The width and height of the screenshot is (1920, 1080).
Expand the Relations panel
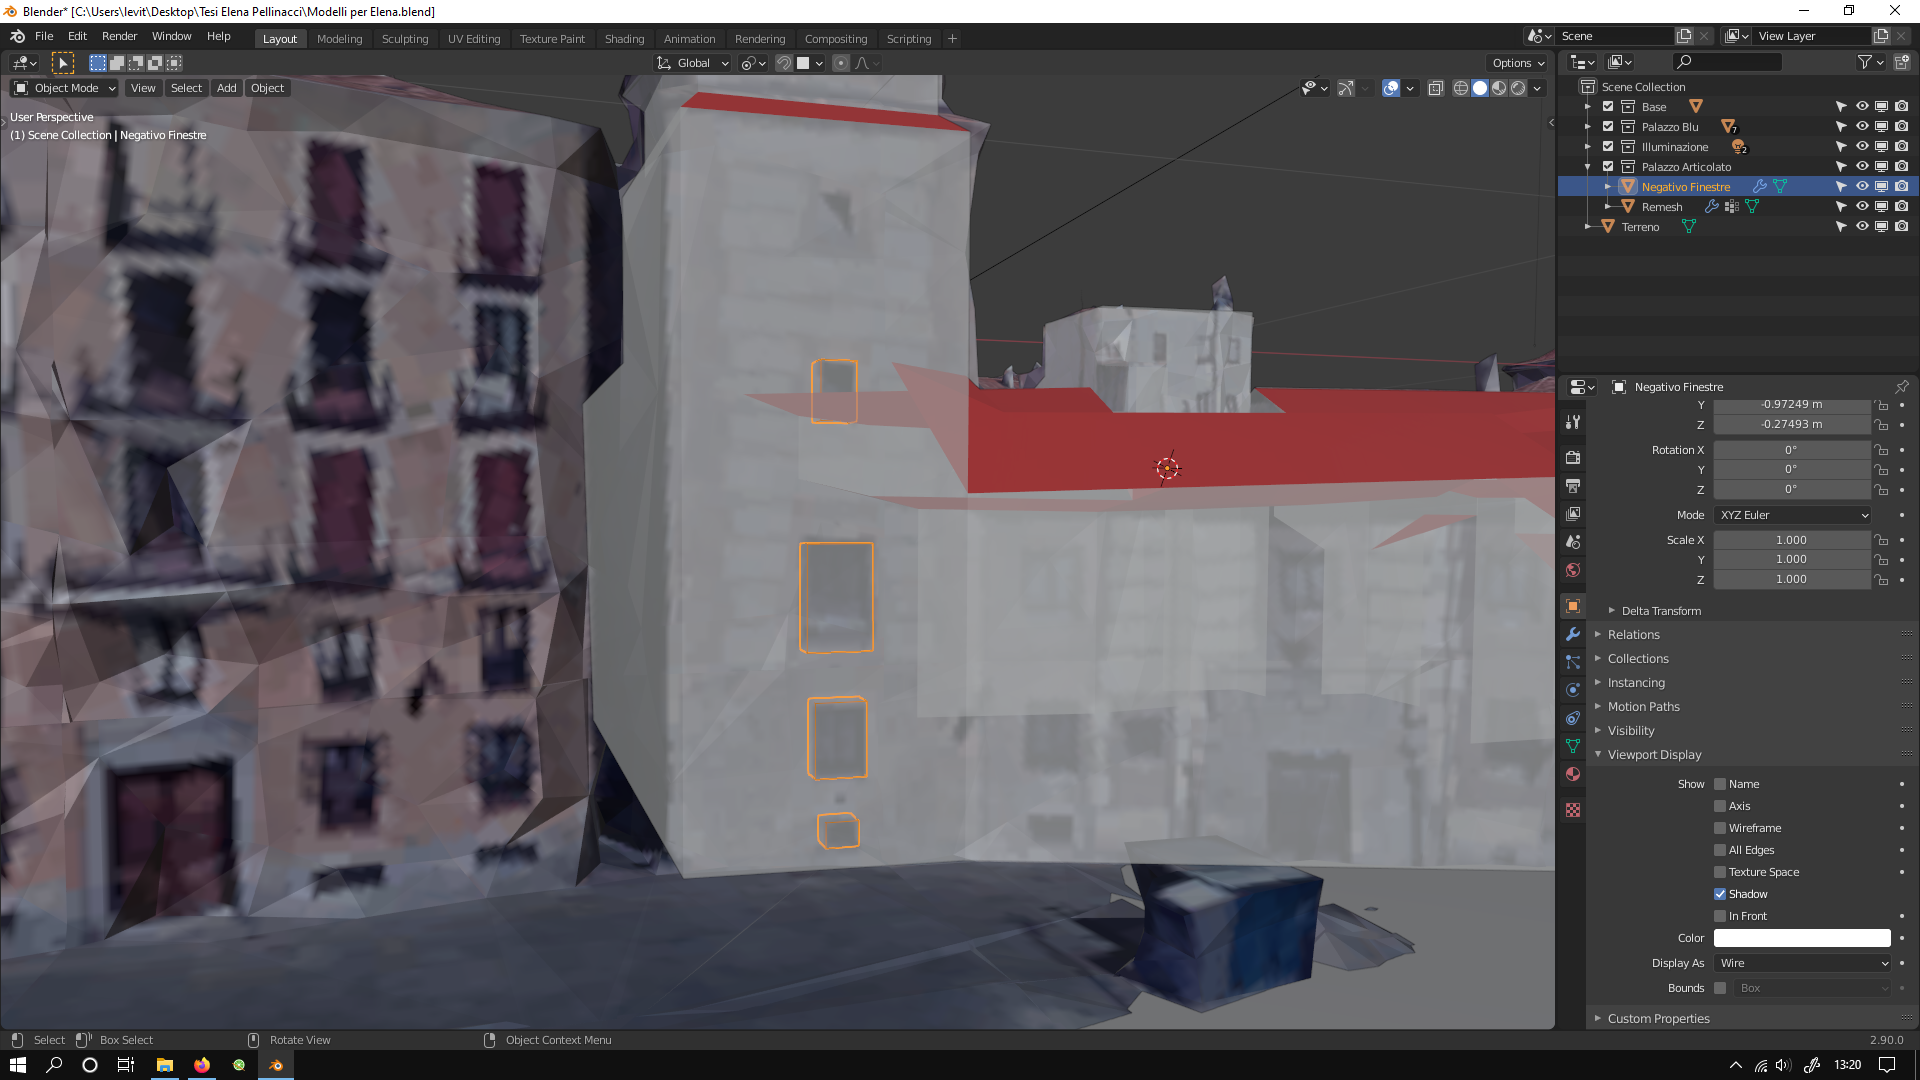tap(1633, 635)
